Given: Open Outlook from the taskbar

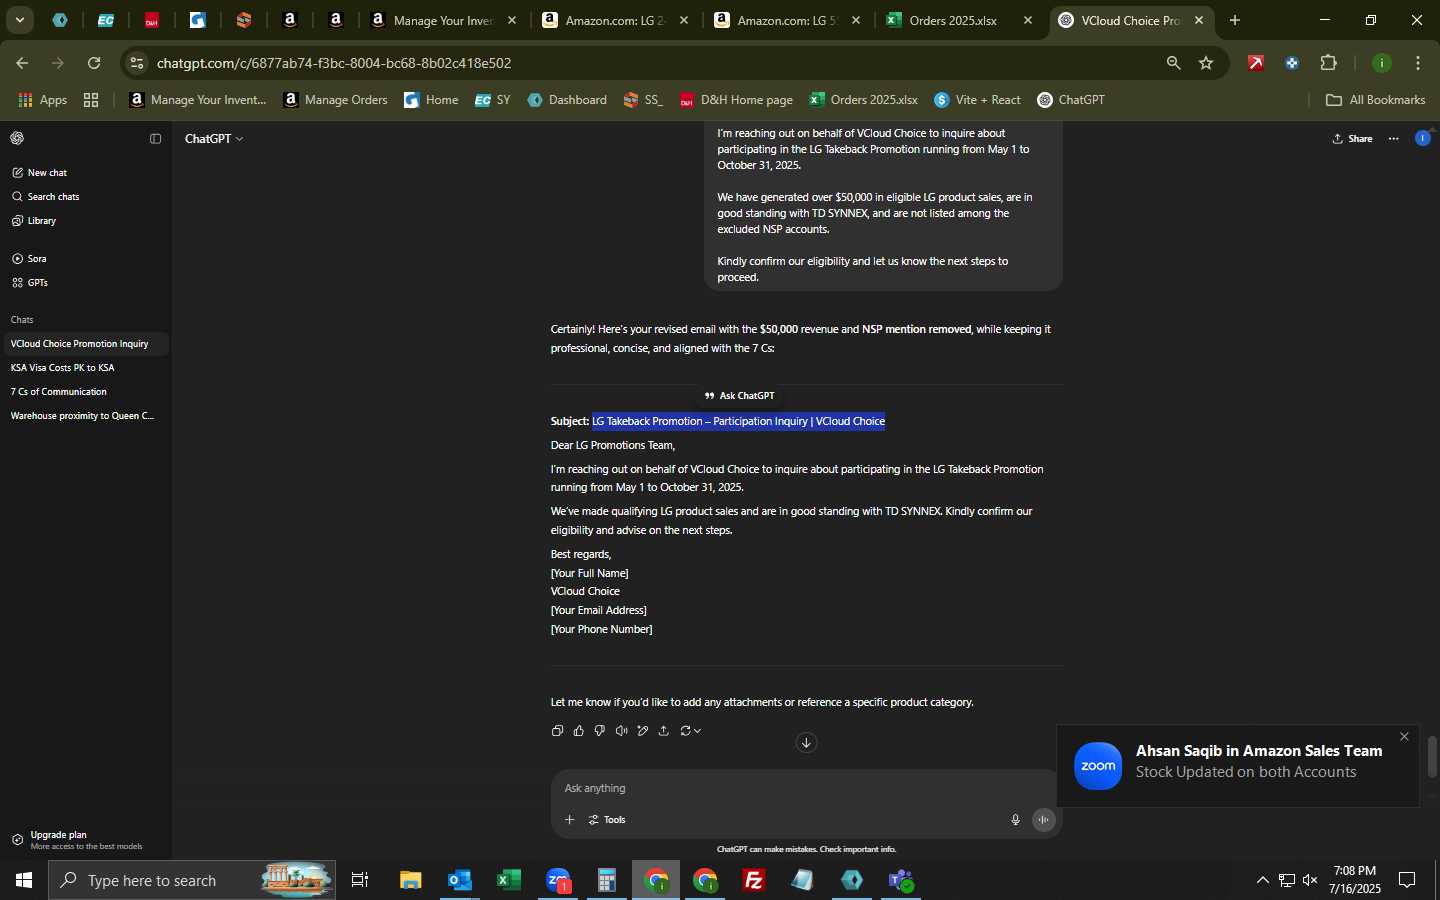Looking at the screenshot, I should [459, 880].
